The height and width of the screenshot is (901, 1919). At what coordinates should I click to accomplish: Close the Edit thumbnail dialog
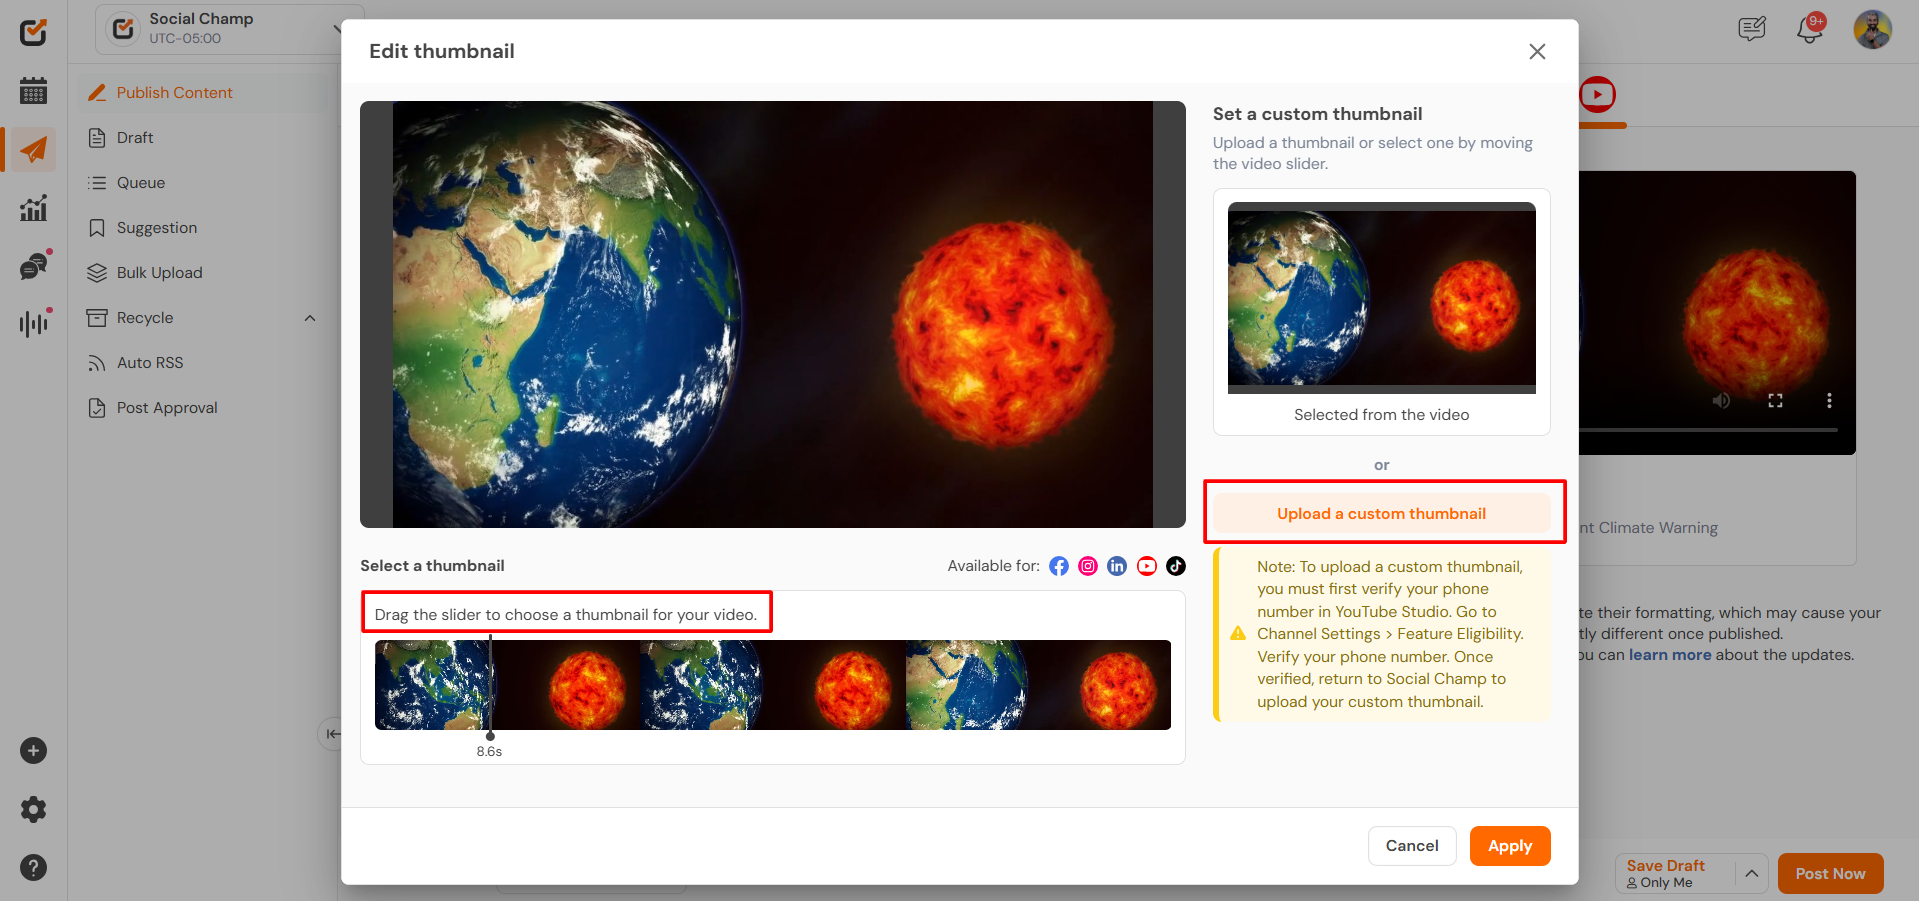point(1537,52)
